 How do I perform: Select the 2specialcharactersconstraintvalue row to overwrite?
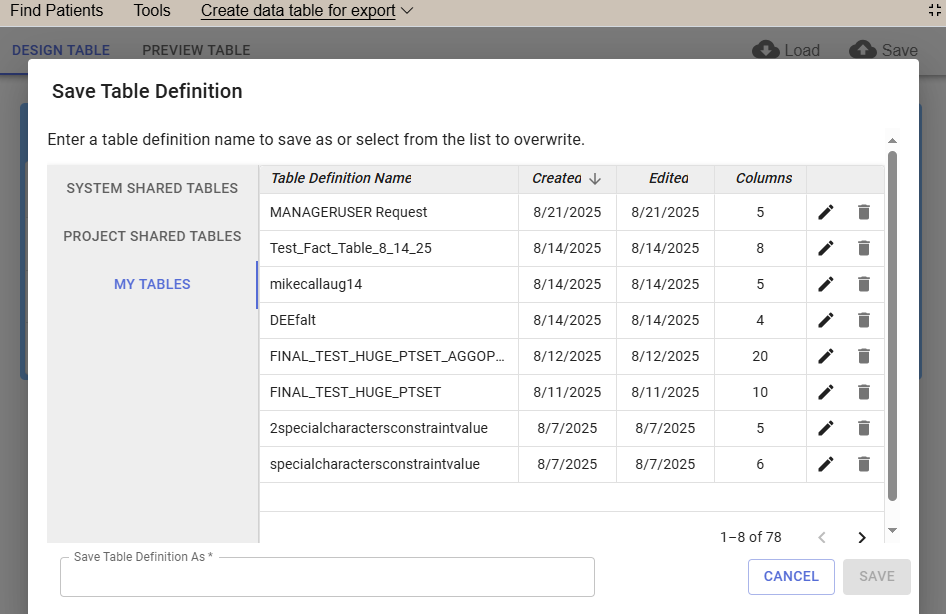click(378, 428)
